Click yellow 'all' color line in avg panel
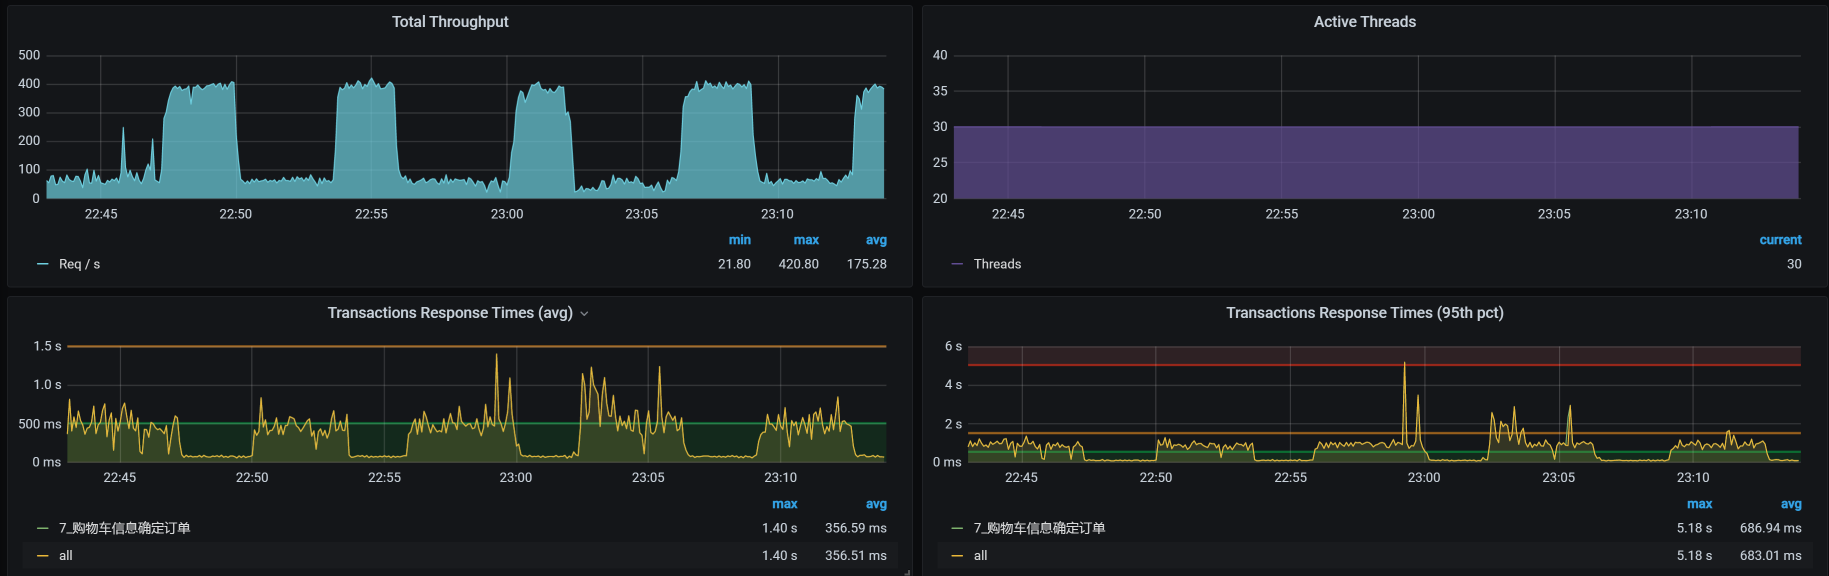The height and width of the screenshot is (576, 1829). [x=42, y=556]
